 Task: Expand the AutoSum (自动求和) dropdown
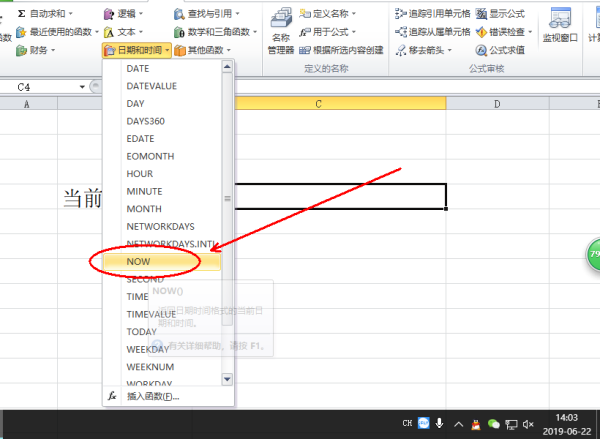tap(51, 14)
